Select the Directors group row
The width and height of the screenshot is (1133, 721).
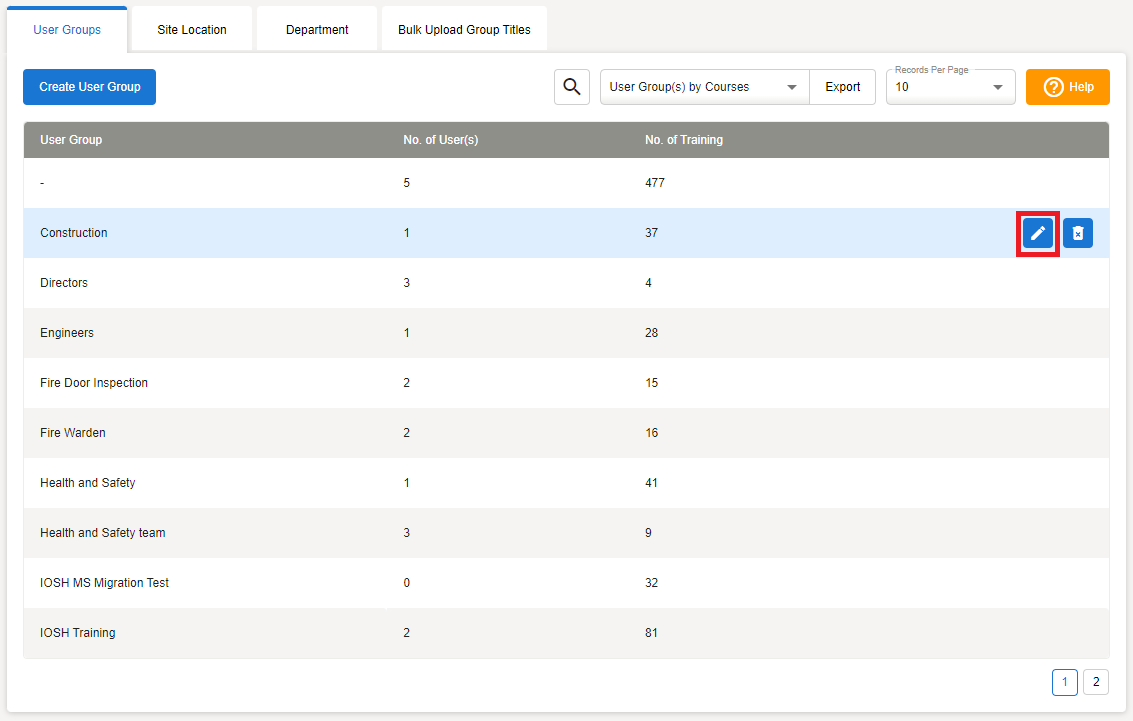click(64, 283)
